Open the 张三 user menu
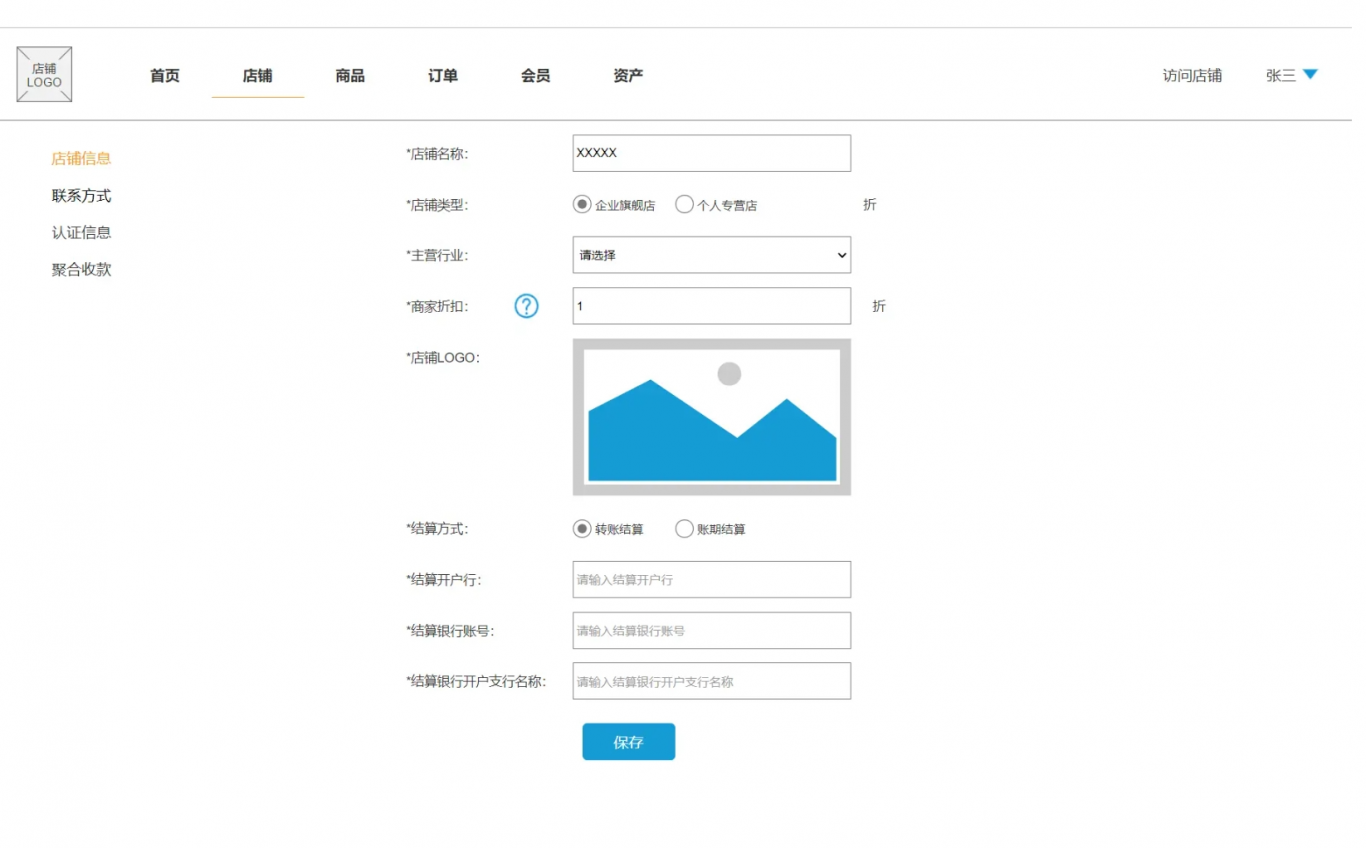This screenshot has width=1366, height=848. tap(1281, 76)
